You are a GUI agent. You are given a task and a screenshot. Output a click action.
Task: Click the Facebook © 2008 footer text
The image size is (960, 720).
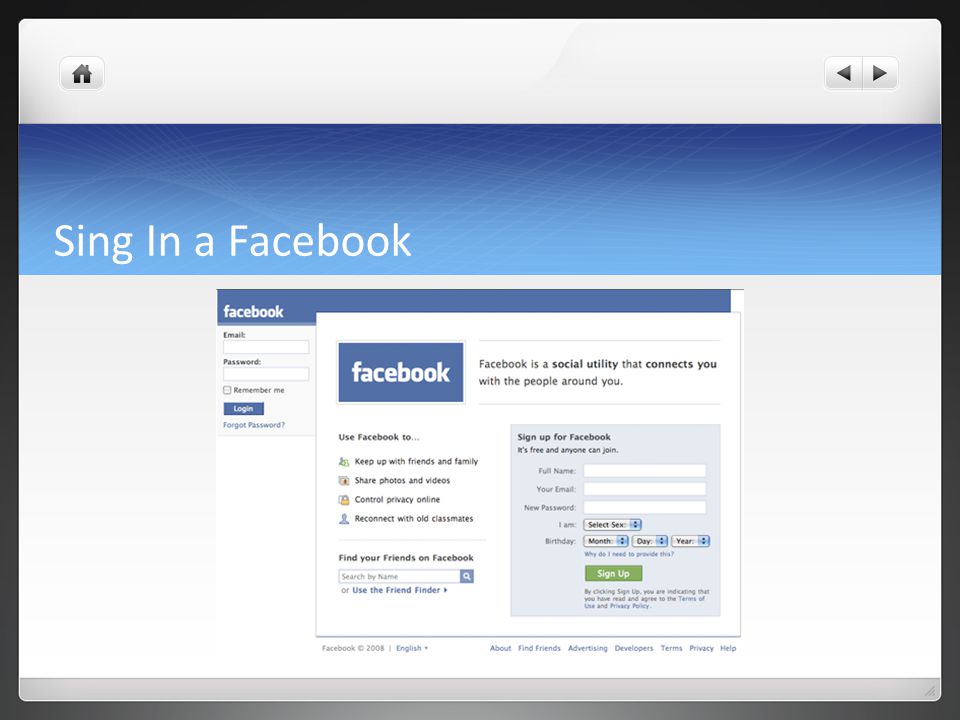353,648
